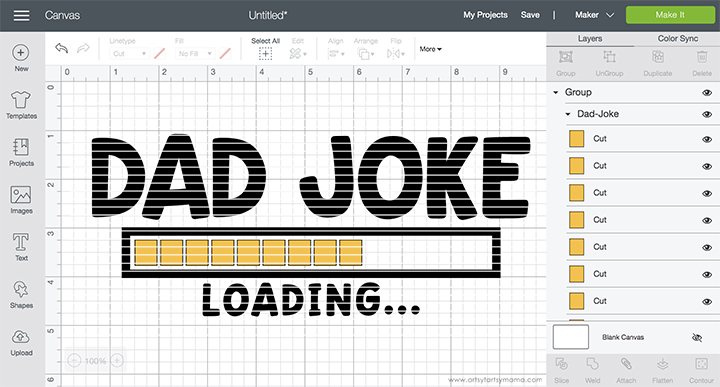Click the Untitled* project name
Viewport: 720px width, 387px height.
coord(268,15)
